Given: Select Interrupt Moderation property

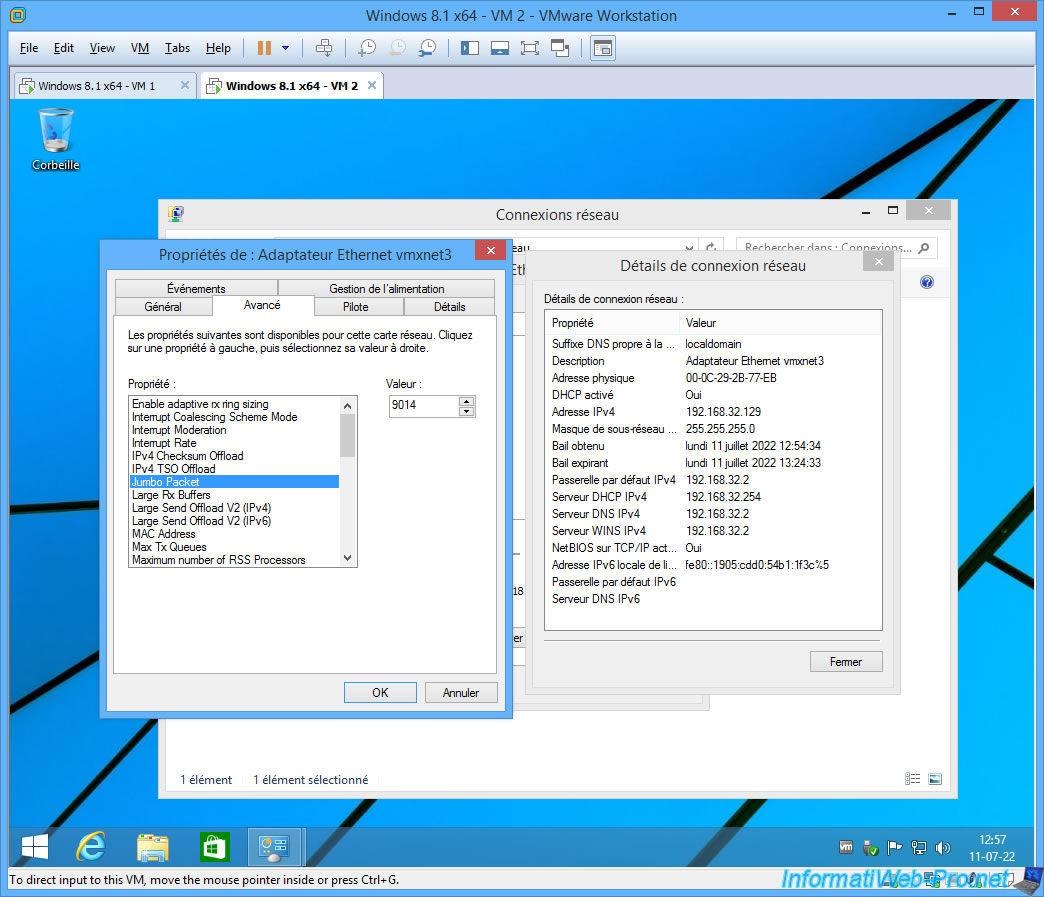Looking at the screenshot, I should (x=234, y=430).
